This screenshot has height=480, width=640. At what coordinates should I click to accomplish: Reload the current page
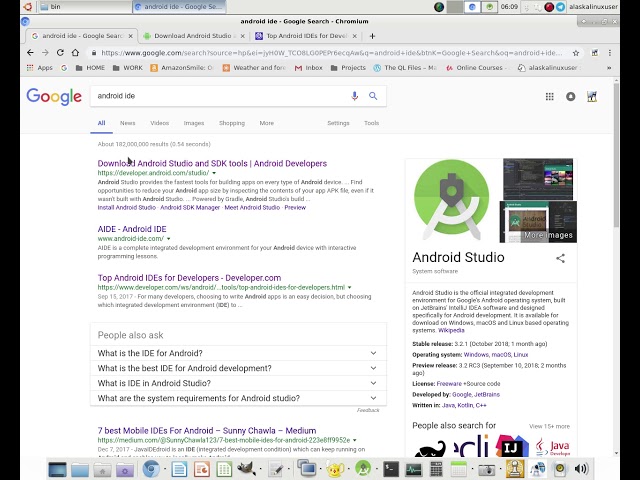pyautogui.click(x=60, y=53)
